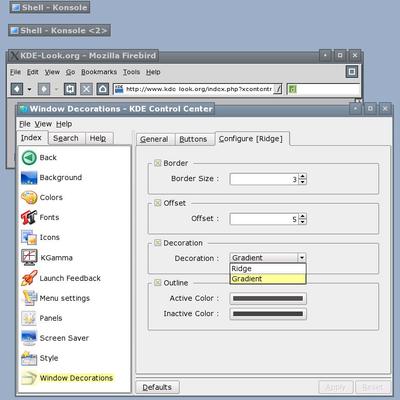Open the Decoration combo box arrow
Viewport: 400px width, 400px height.
[x=302, y=258]
